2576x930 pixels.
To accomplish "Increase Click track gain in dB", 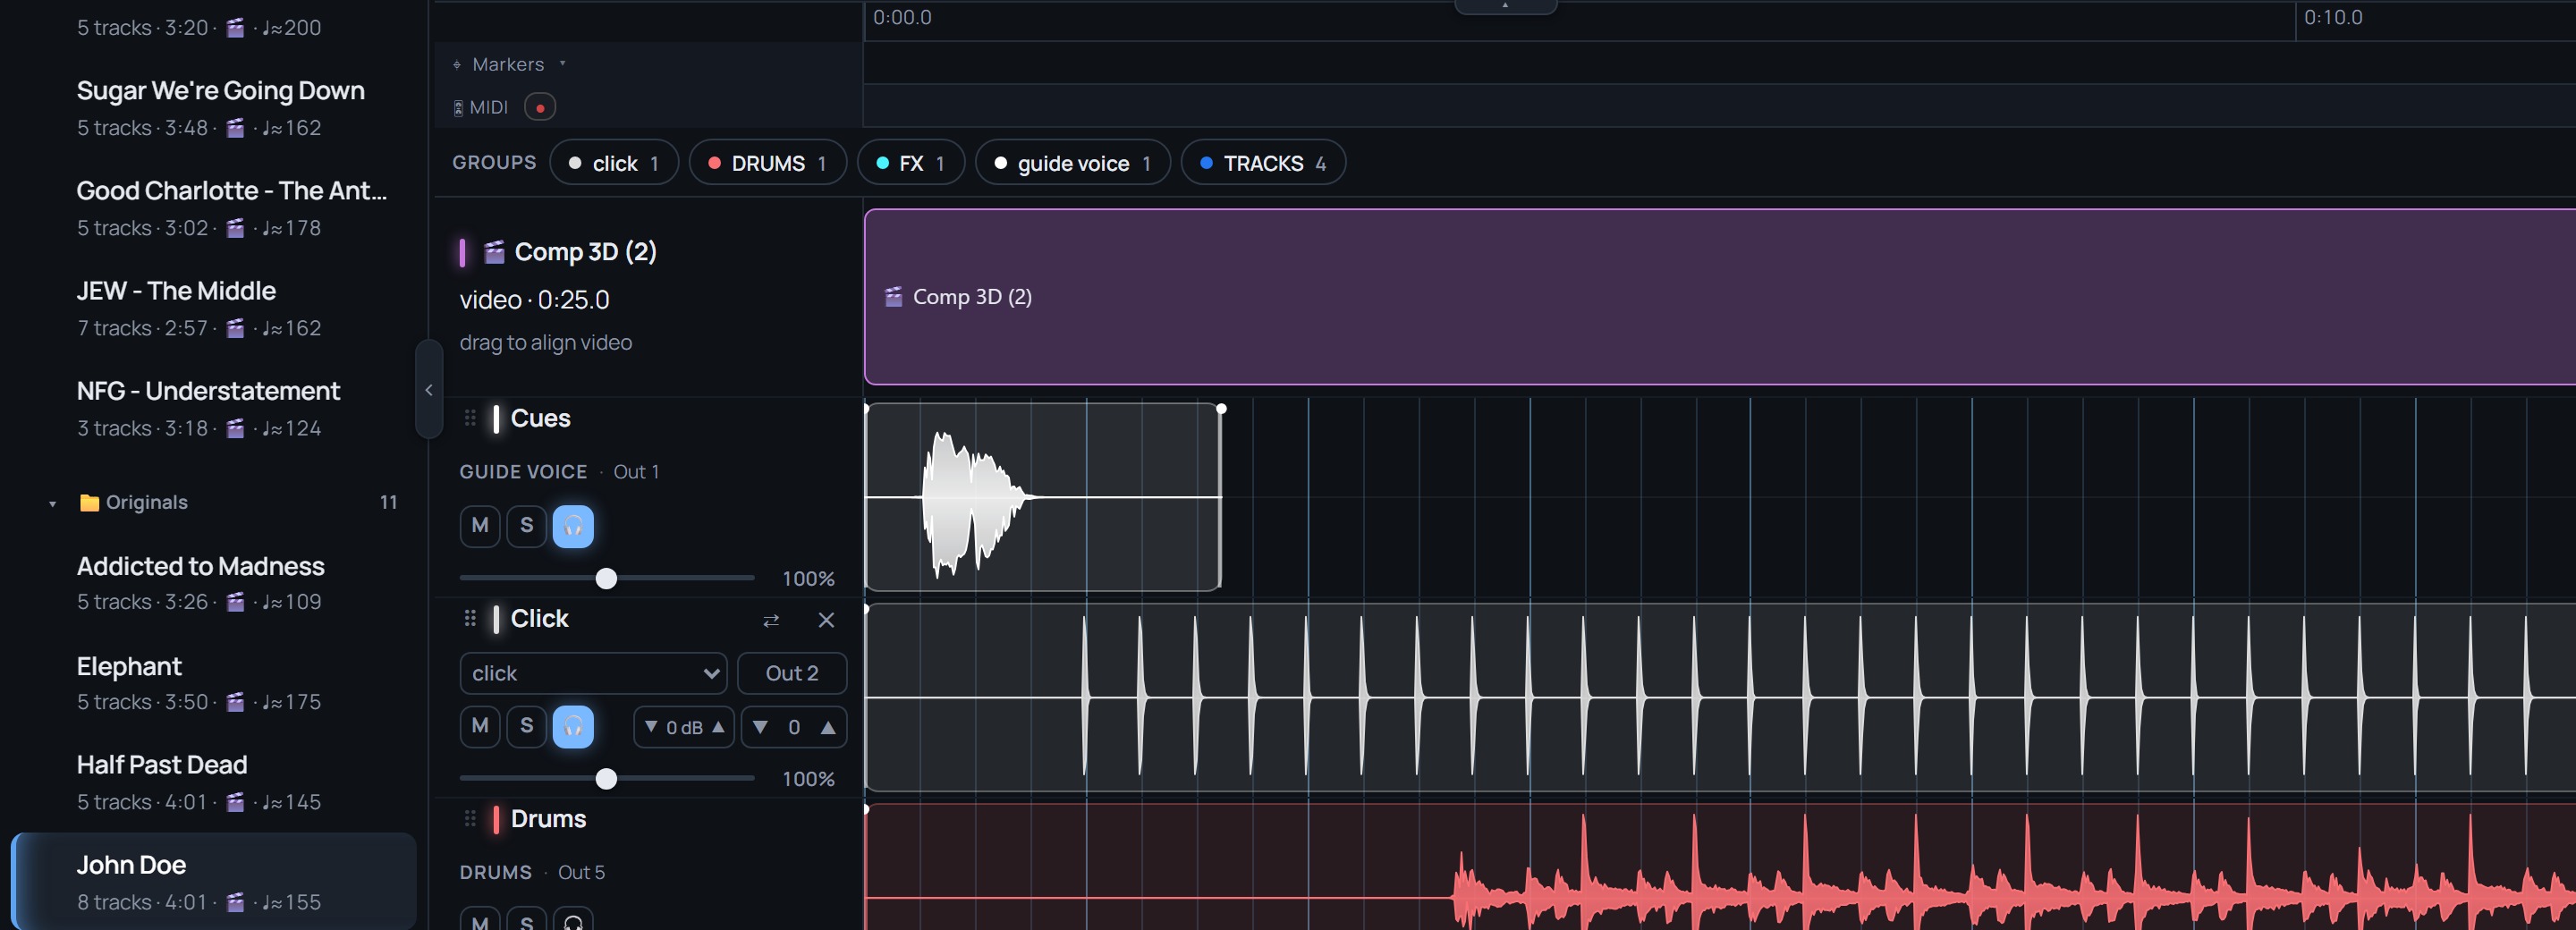I will pos(718,727).
